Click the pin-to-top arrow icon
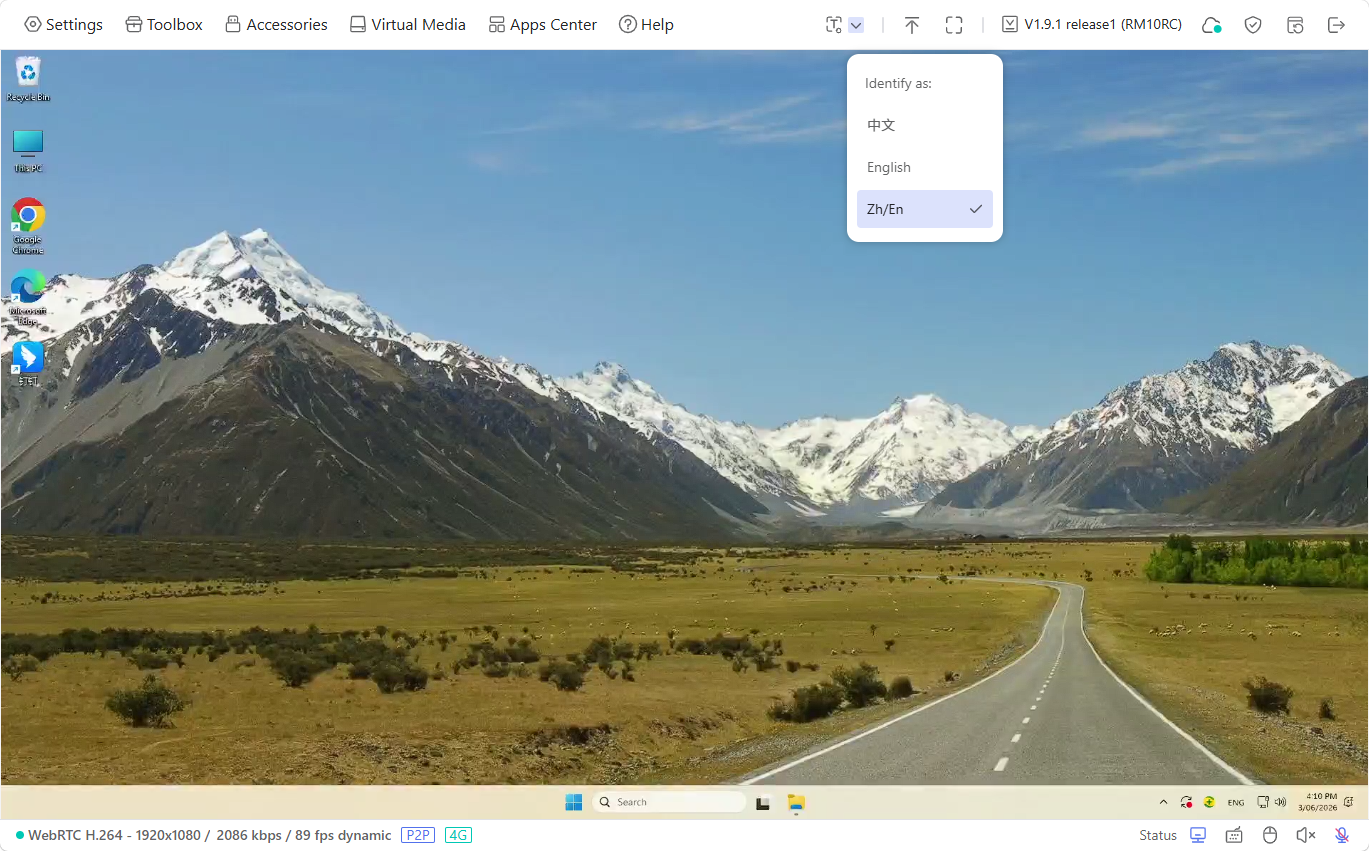Image resolution: width=1369 pixels, height=851 pixels. coord(911,25)
